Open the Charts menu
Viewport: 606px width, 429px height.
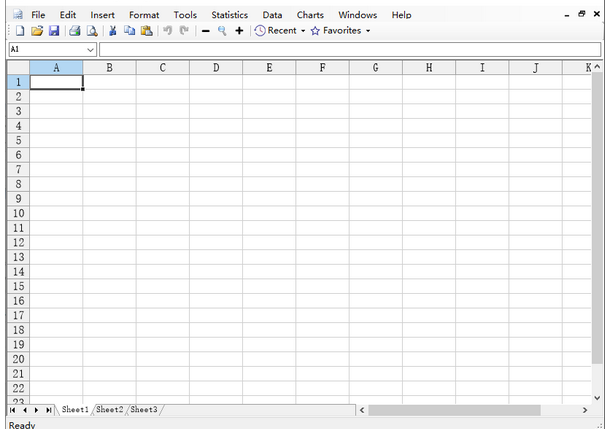[x=310, y=15]
